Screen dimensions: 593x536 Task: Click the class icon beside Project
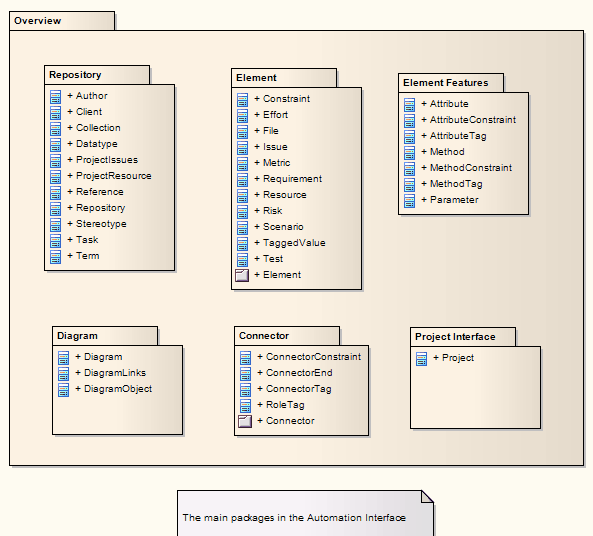(421, 359)
